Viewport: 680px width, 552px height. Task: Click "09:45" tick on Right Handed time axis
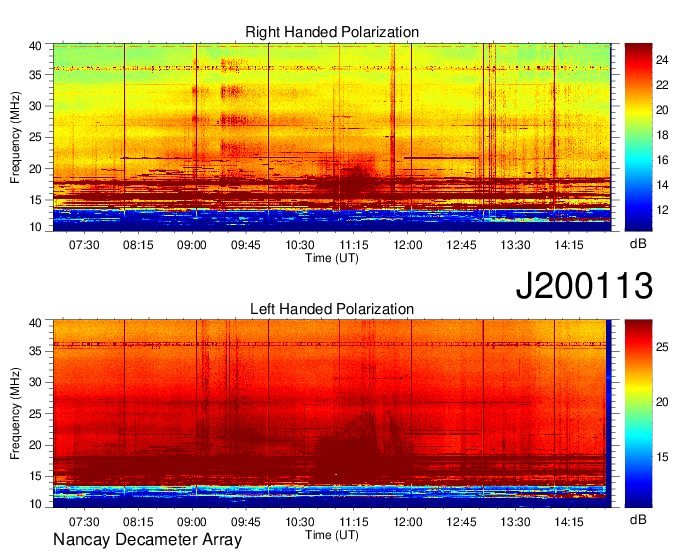tap(245, 245)
